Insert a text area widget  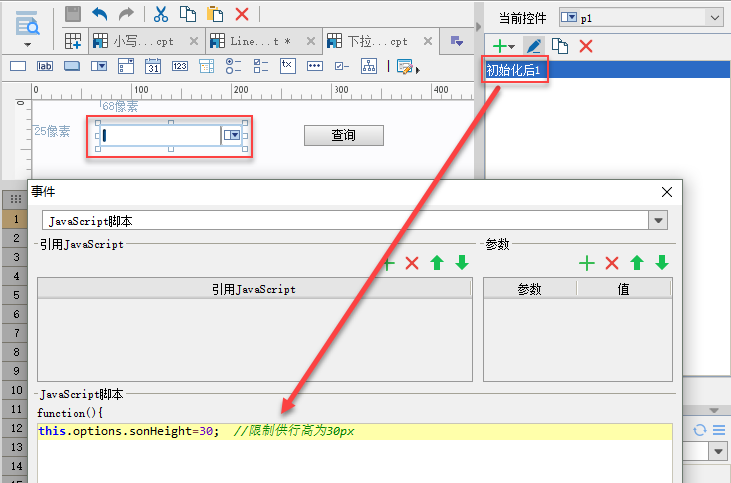point(288,66)
